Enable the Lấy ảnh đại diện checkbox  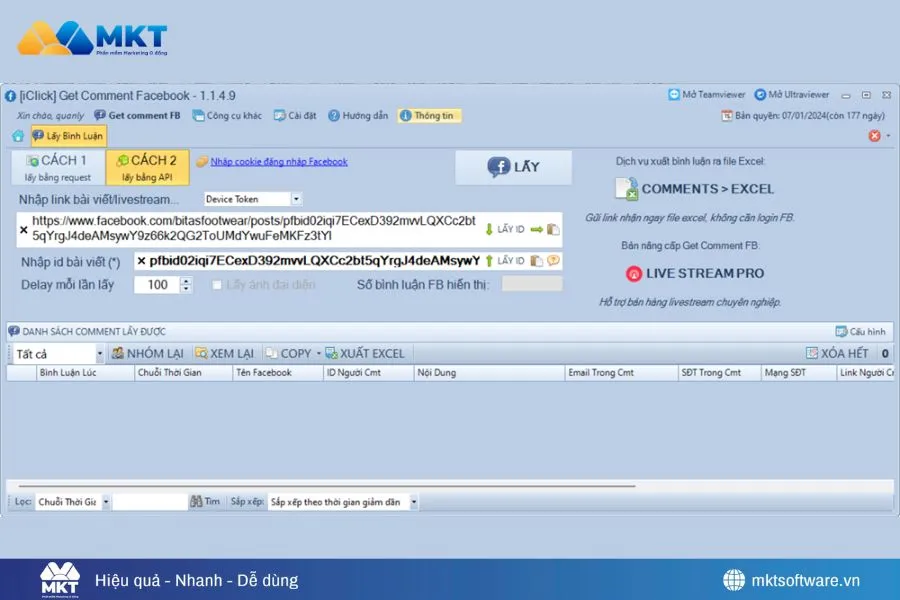[x=218, y=284]
